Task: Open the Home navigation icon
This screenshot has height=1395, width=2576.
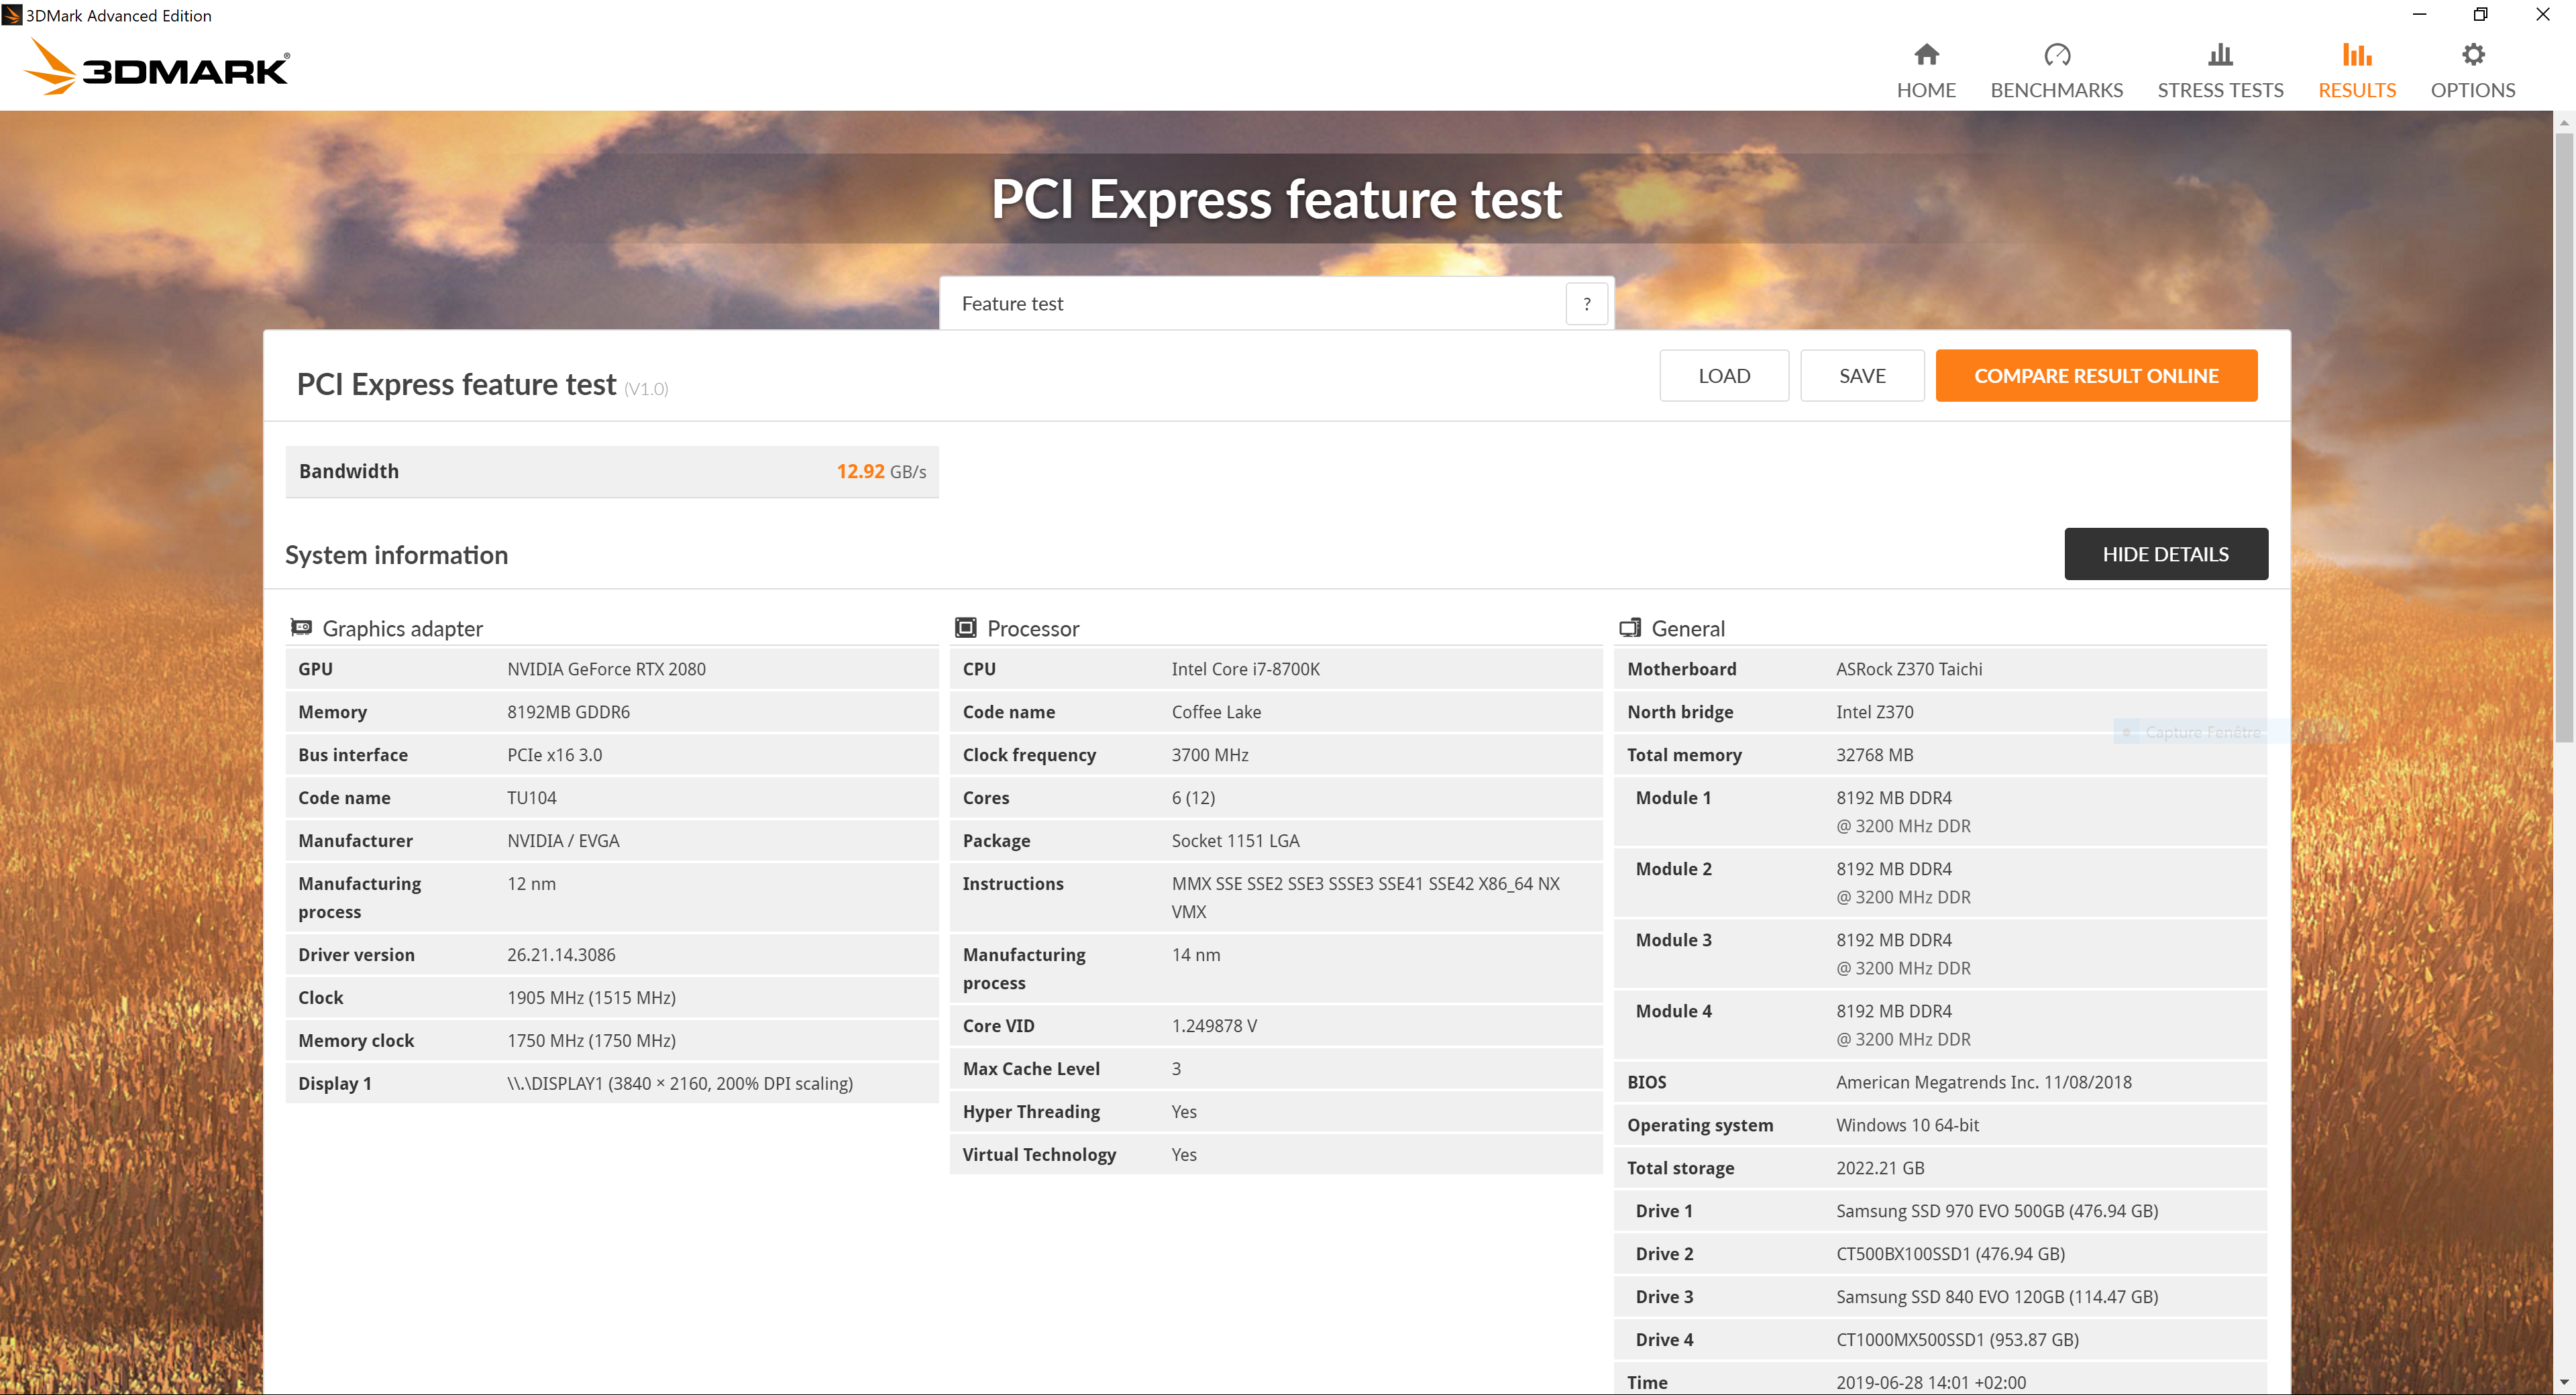Action: click(x=1926, y=55)
